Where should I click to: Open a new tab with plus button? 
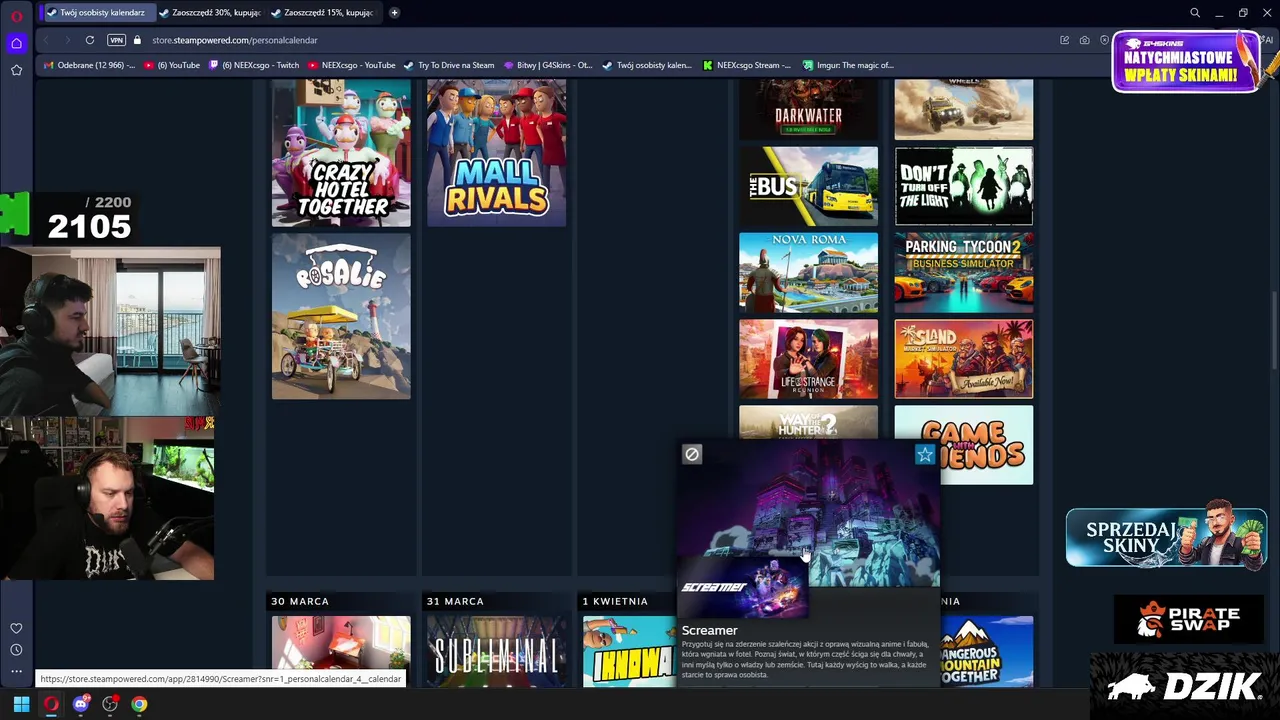(394, 13)
